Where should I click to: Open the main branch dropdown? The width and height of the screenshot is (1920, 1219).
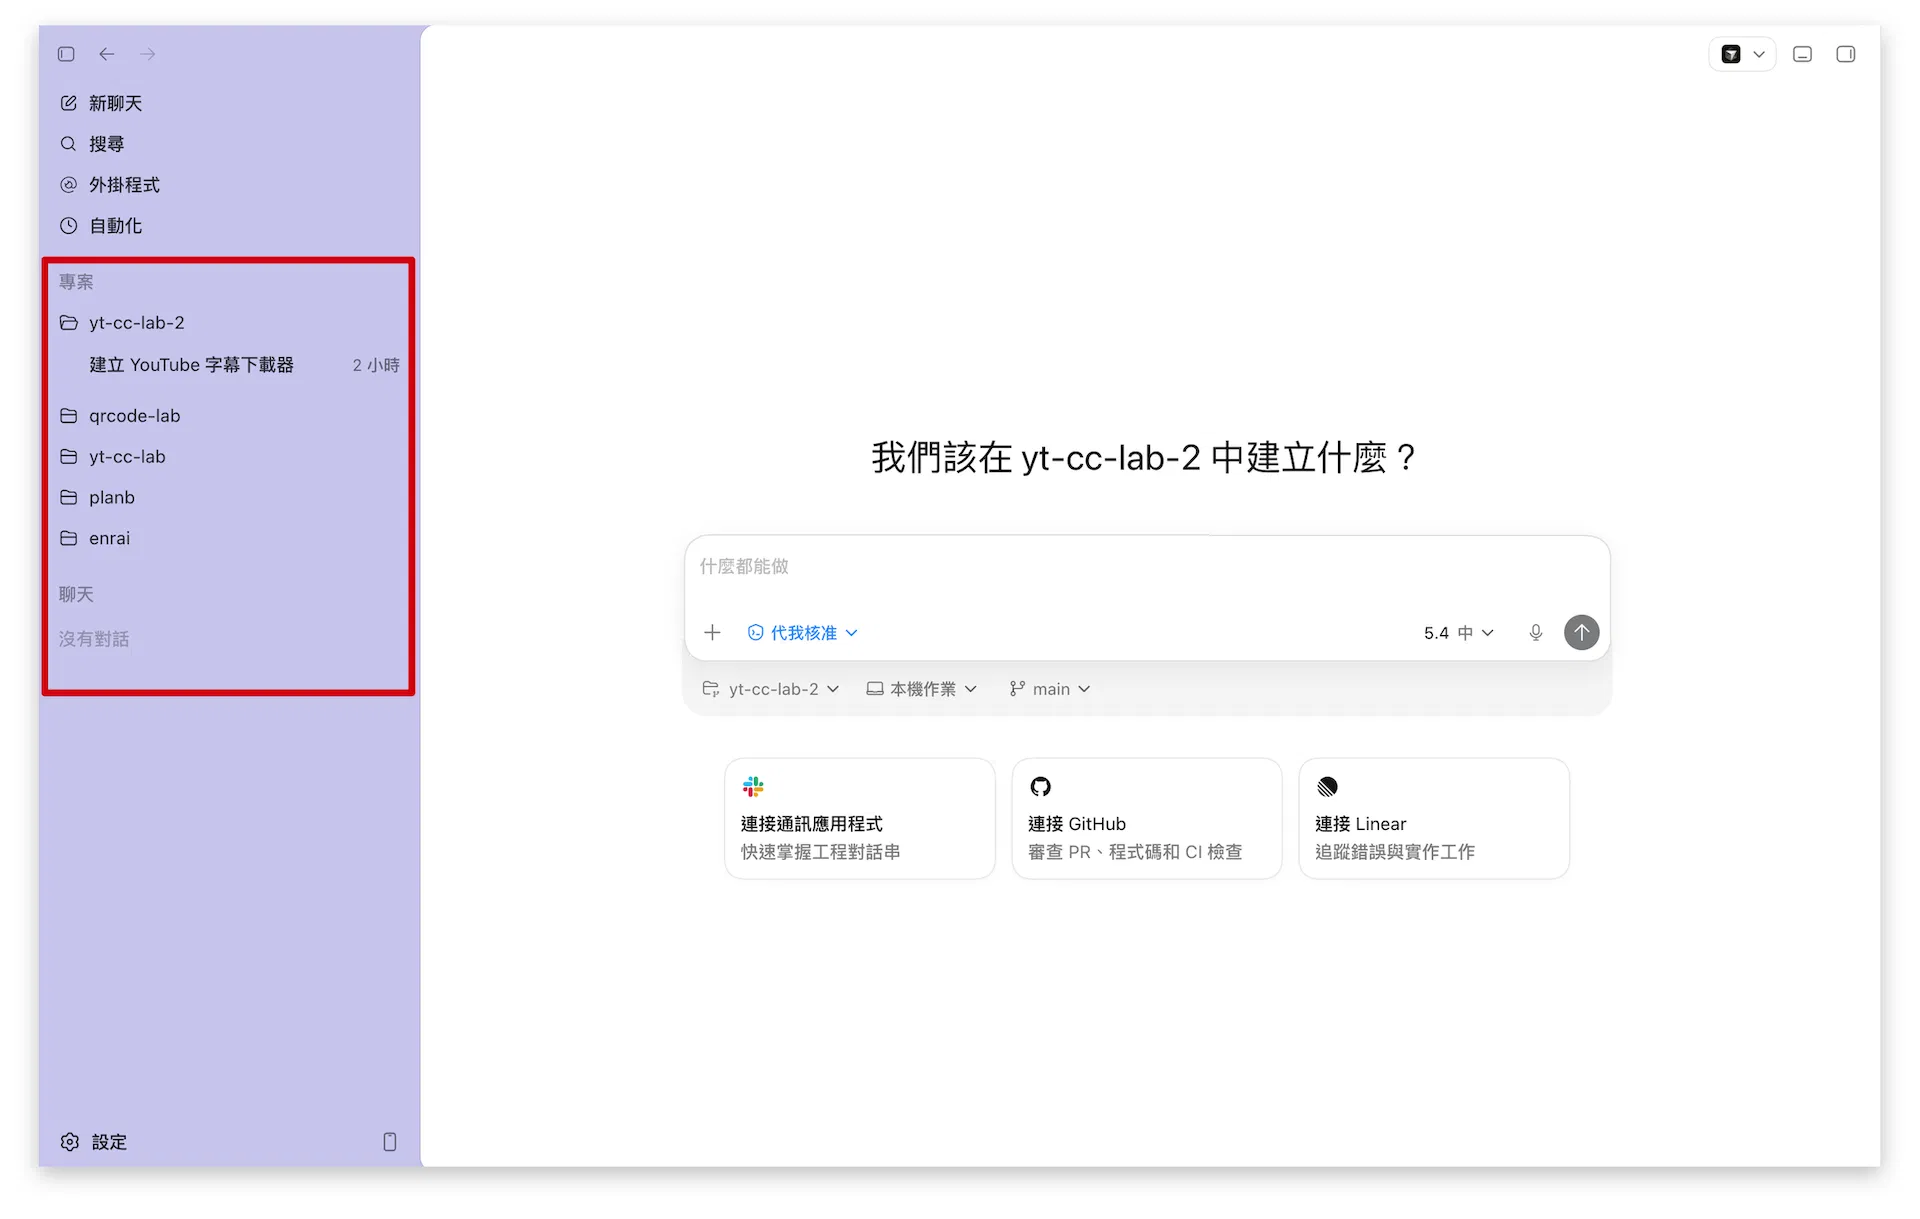click(1050, 689)
